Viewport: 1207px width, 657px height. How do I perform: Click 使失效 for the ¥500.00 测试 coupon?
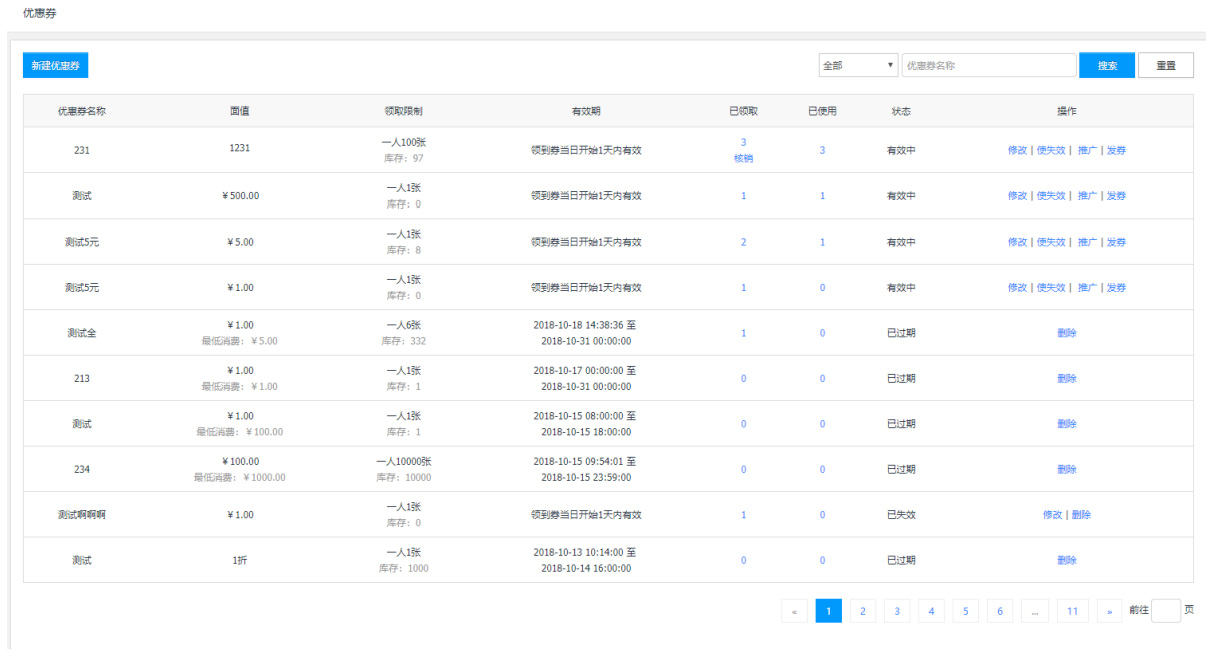1050,196
